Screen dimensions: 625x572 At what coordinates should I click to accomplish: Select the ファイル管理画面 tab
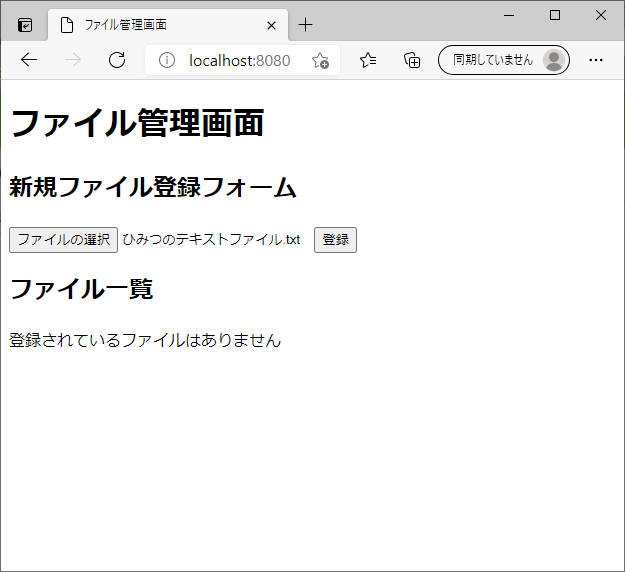[x=168, y=25]
